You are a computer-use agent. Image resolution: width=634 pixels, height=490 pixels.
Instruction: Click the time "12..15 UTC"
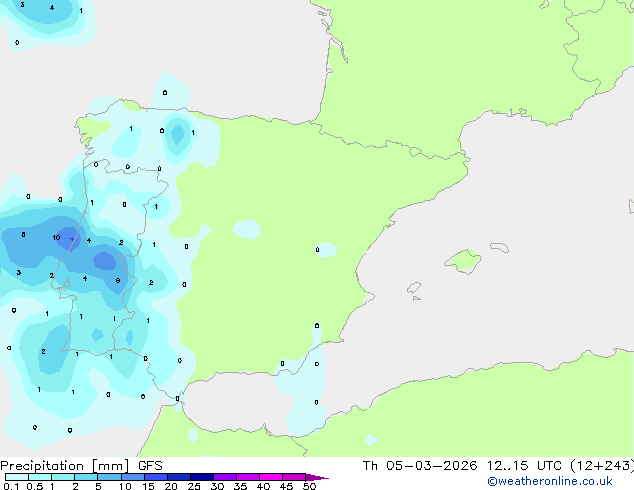coord(524,466)
